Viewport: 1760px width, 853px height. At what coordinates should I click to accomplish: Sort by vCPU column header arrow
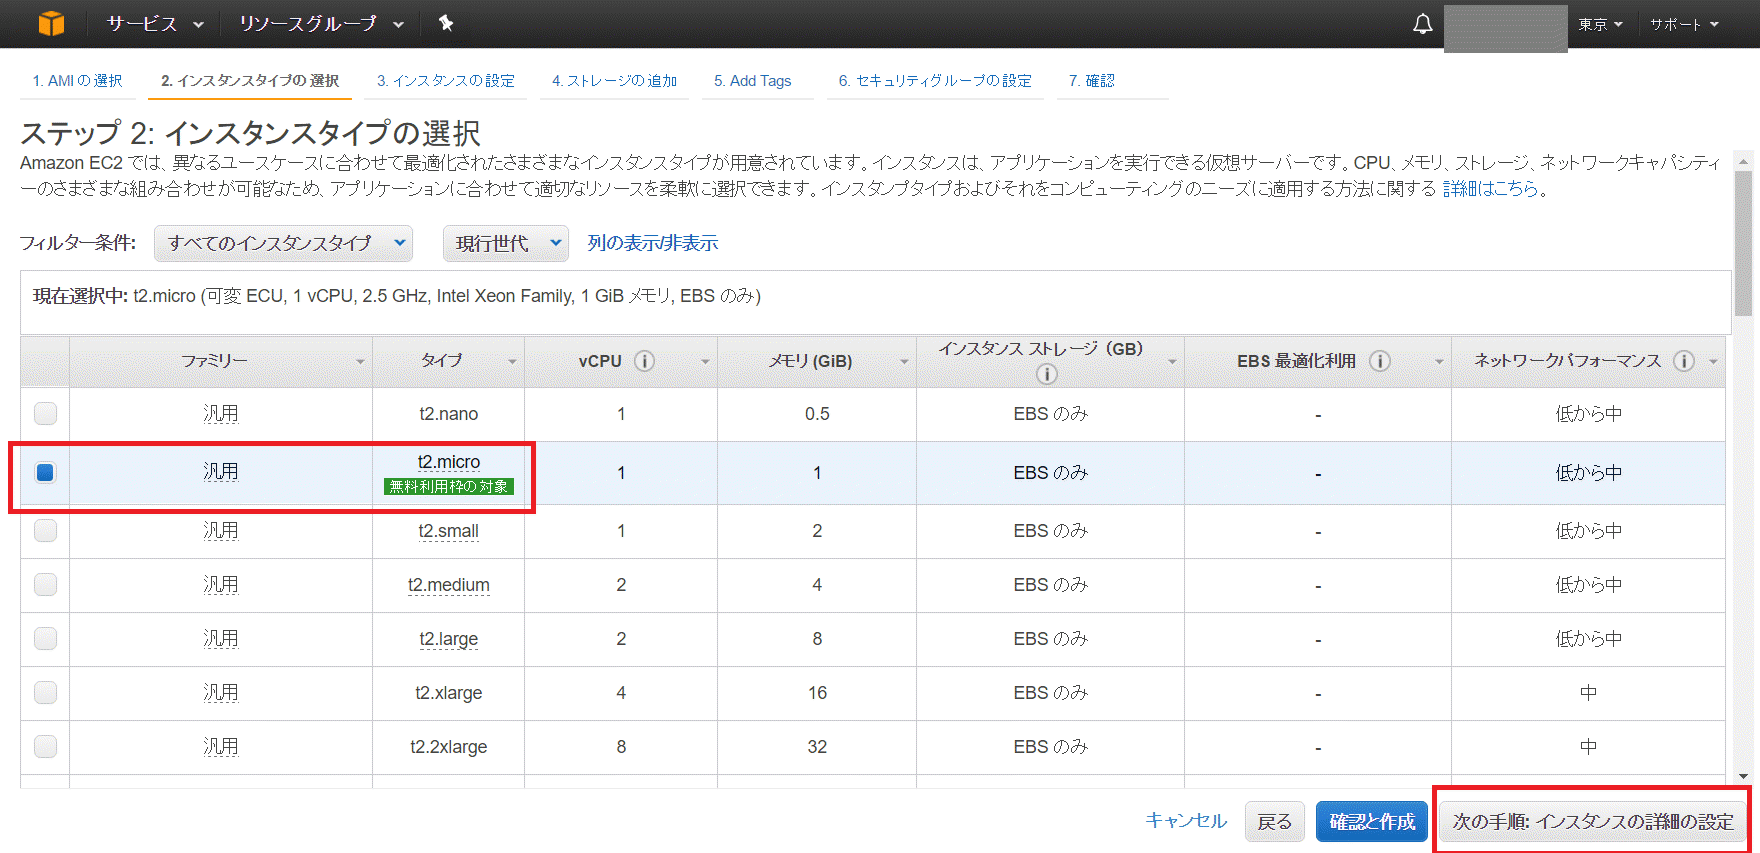point(705,362)
